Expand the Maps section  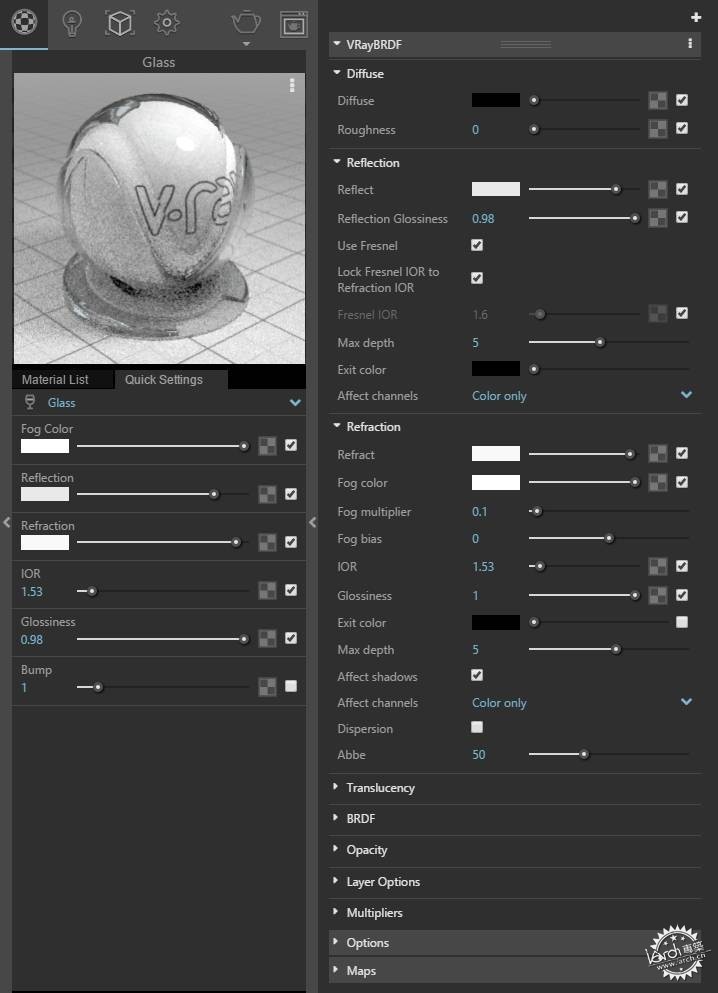[x=336, y=970]
